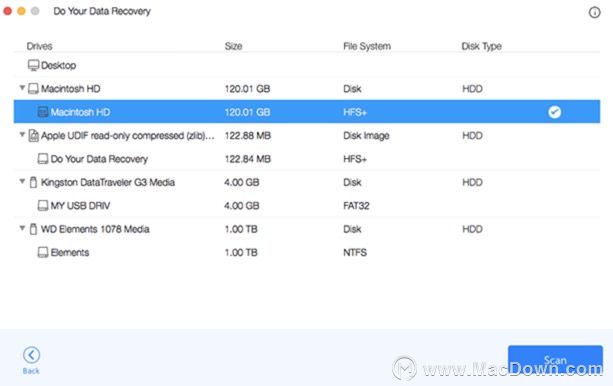Viewport: 613px width, 386px height.
Task: Sort by the File System column header
Action: (367, 46)
